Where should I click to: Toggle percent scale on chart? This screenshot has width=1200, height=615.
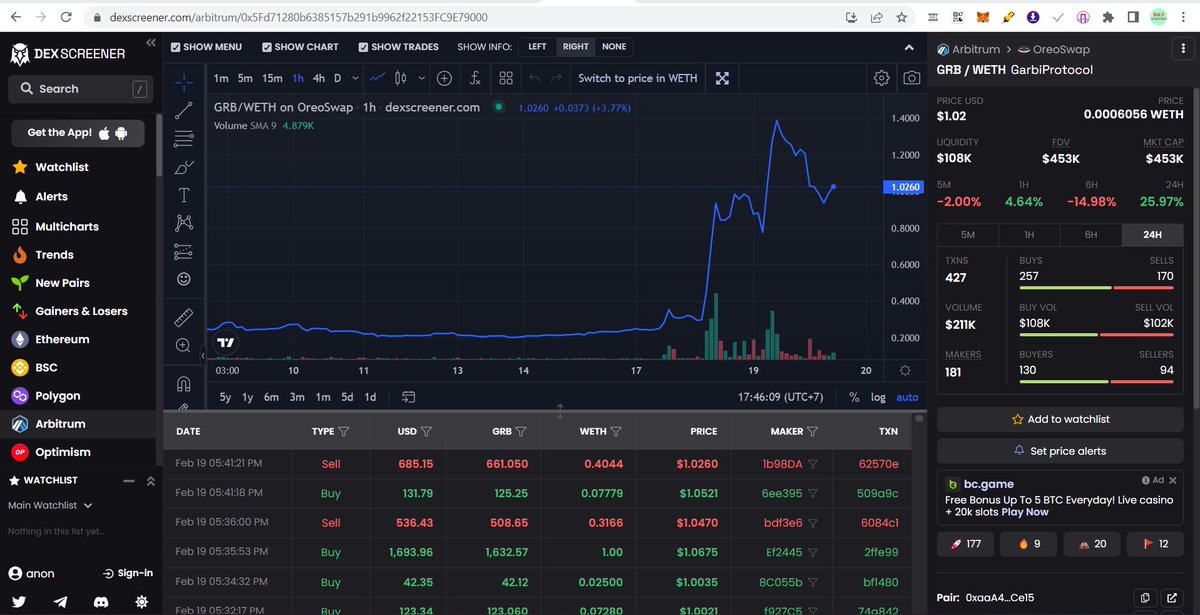click(x=854, y=397)
